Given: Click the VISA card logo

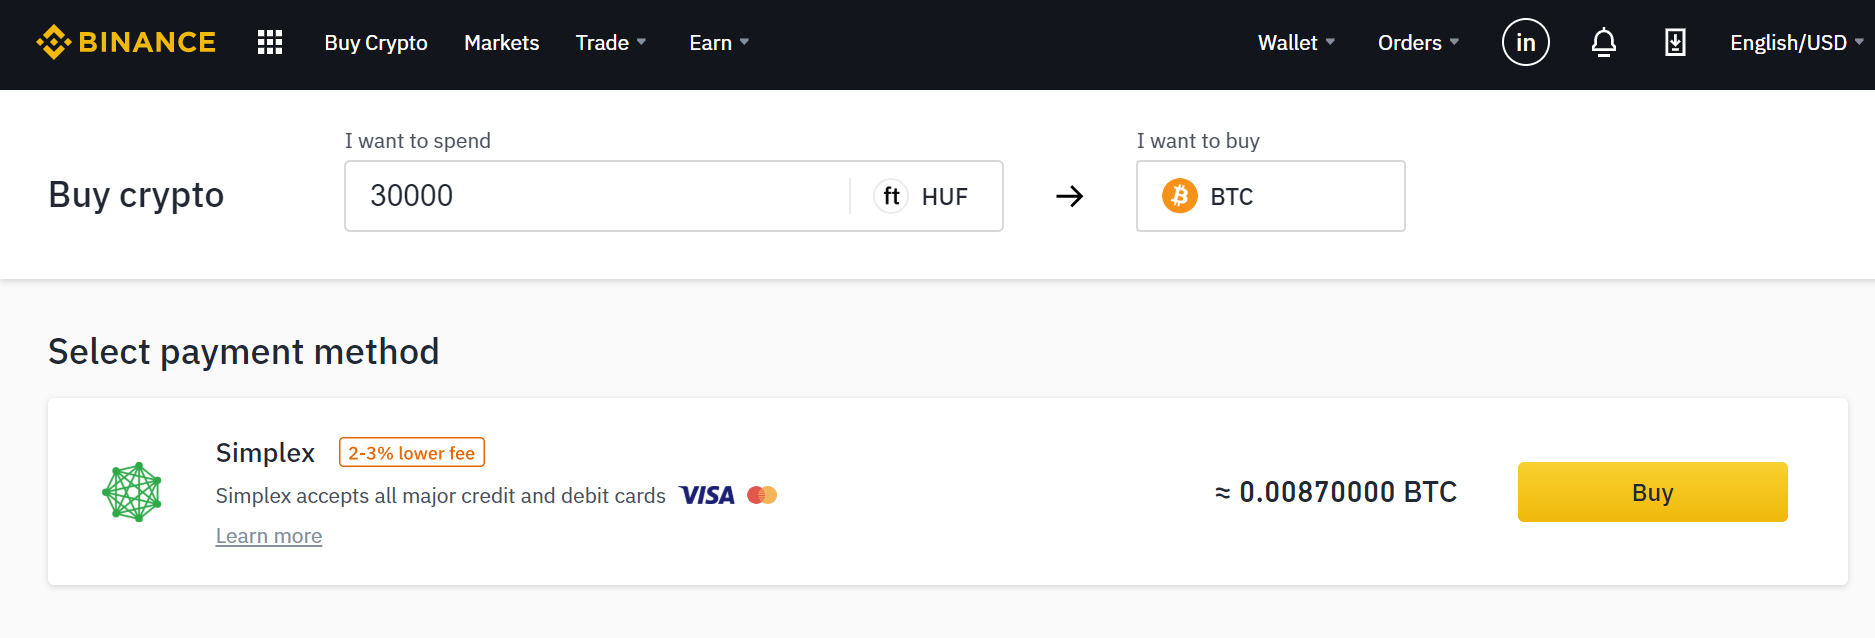Looking at the screenshot, I should [707, 495].
